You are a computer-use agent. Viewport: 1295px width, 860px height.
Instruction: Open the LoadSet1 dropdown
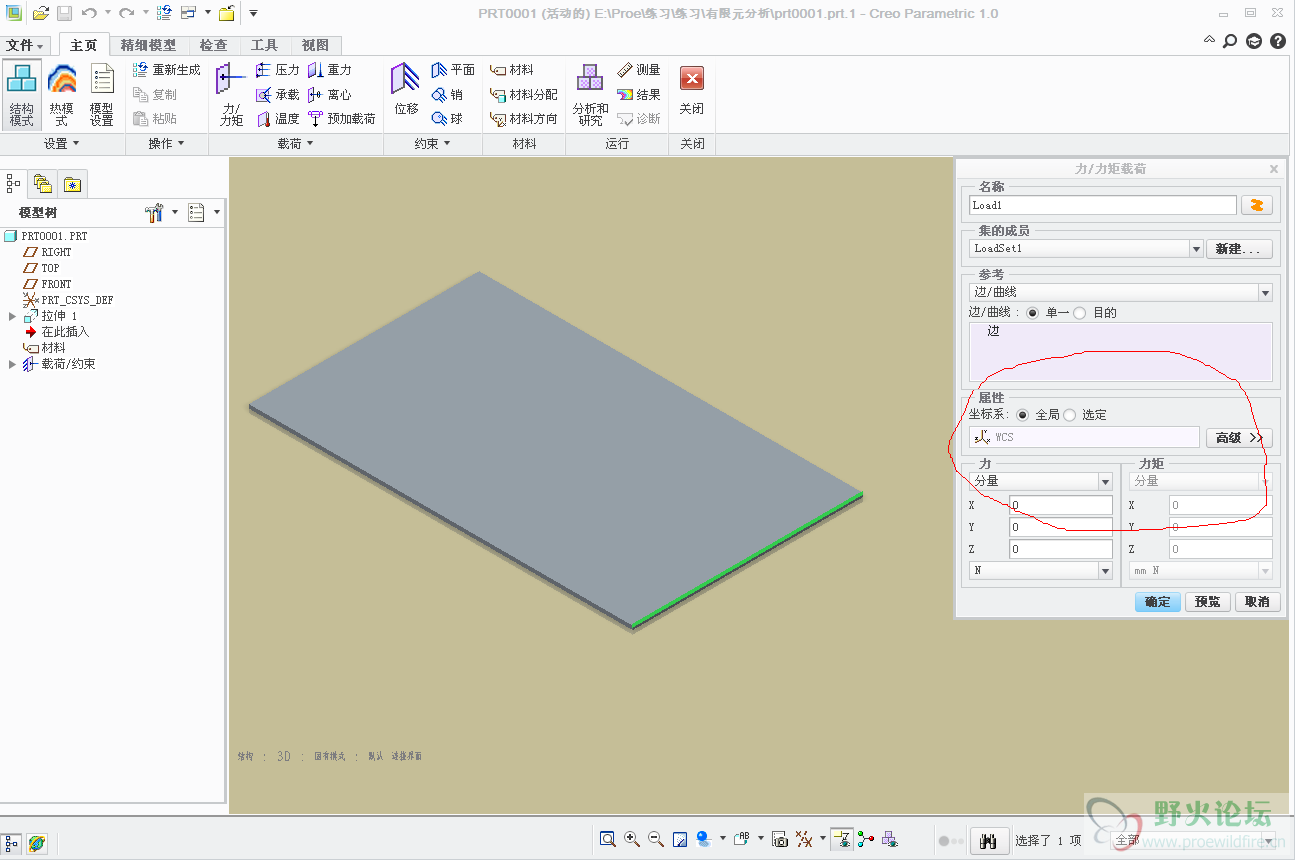[1196, 249]
